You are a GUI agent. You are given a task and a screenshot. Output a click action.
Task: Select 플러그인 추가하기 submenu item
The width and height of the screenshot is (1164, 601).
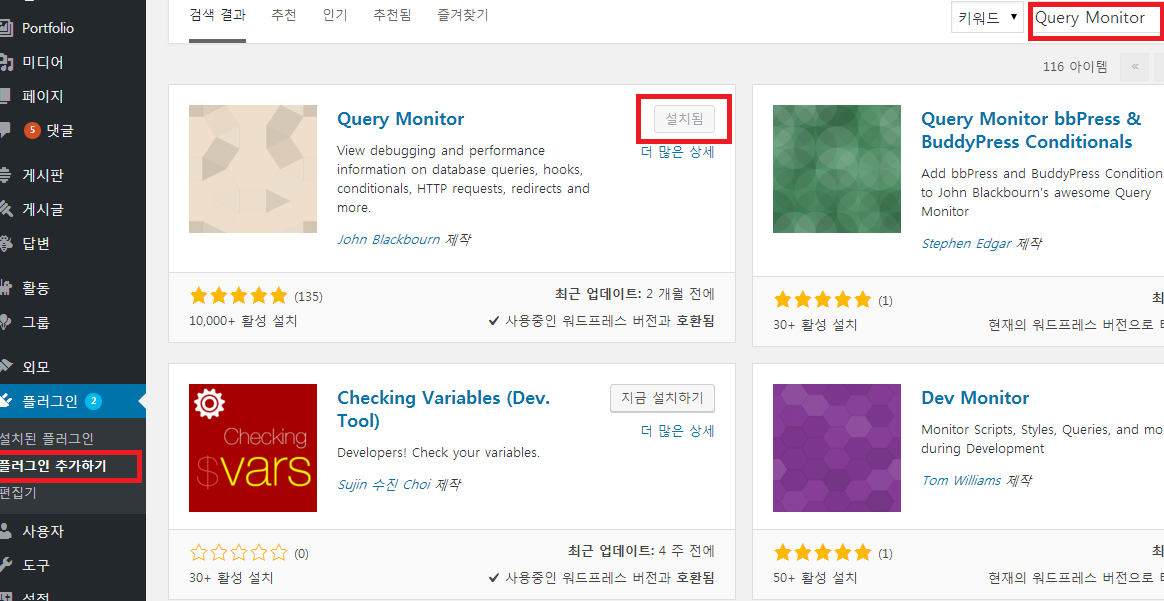[53, 466]
